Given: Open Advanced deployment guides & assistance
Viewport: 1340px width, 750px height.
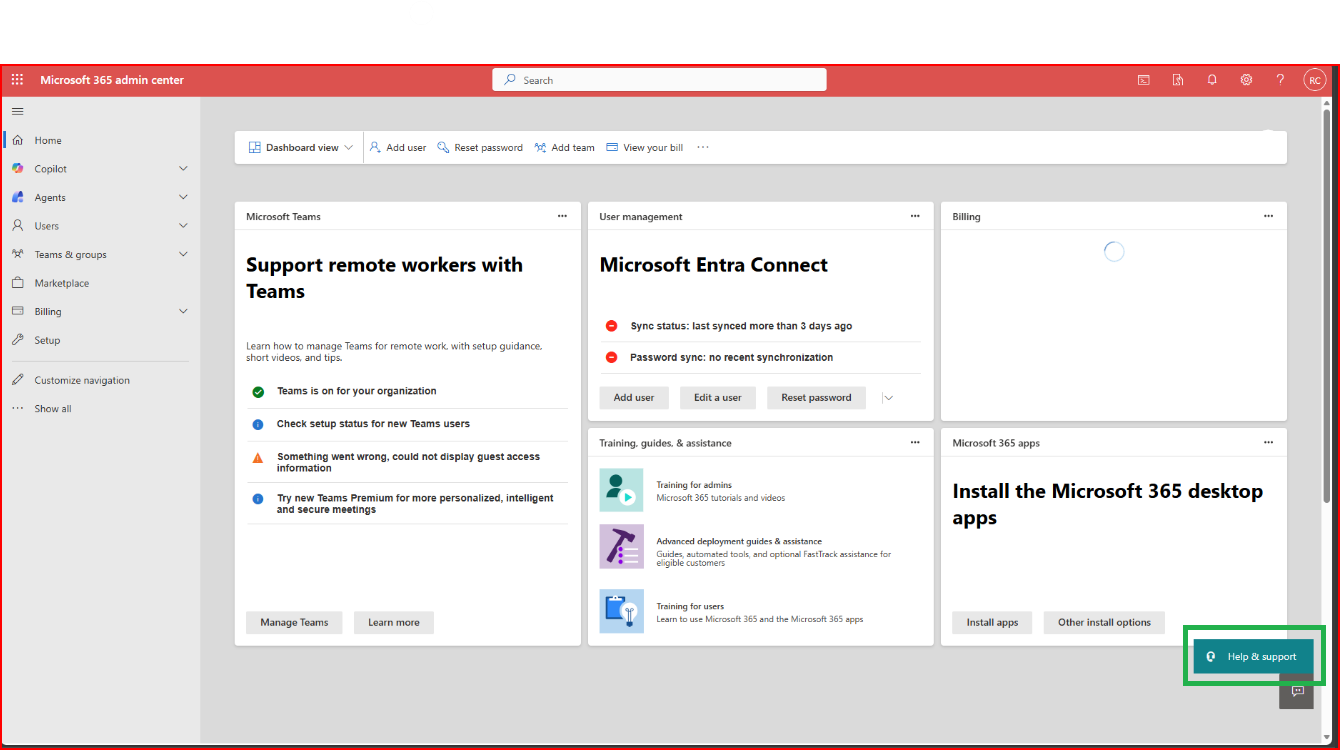Looking at the screenshot, I should (740, 541).
